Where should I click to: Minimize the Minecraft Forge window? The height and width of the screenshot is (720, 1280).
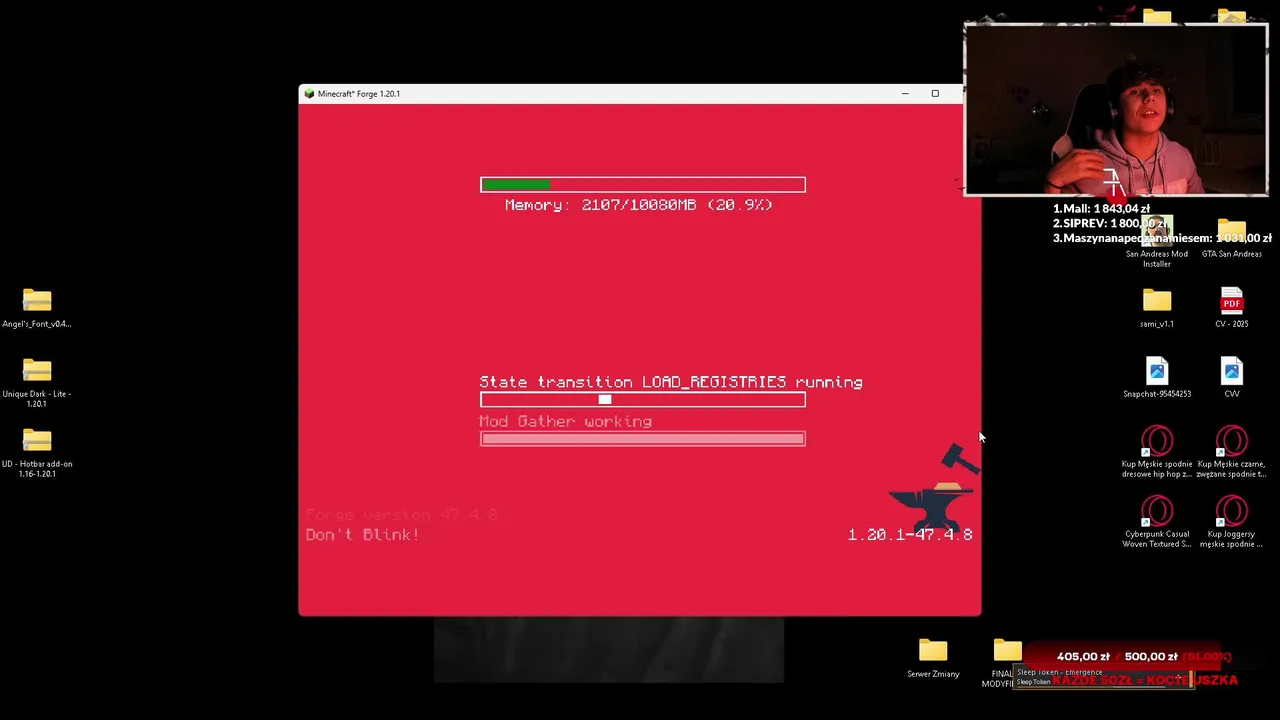click(905, 94)
